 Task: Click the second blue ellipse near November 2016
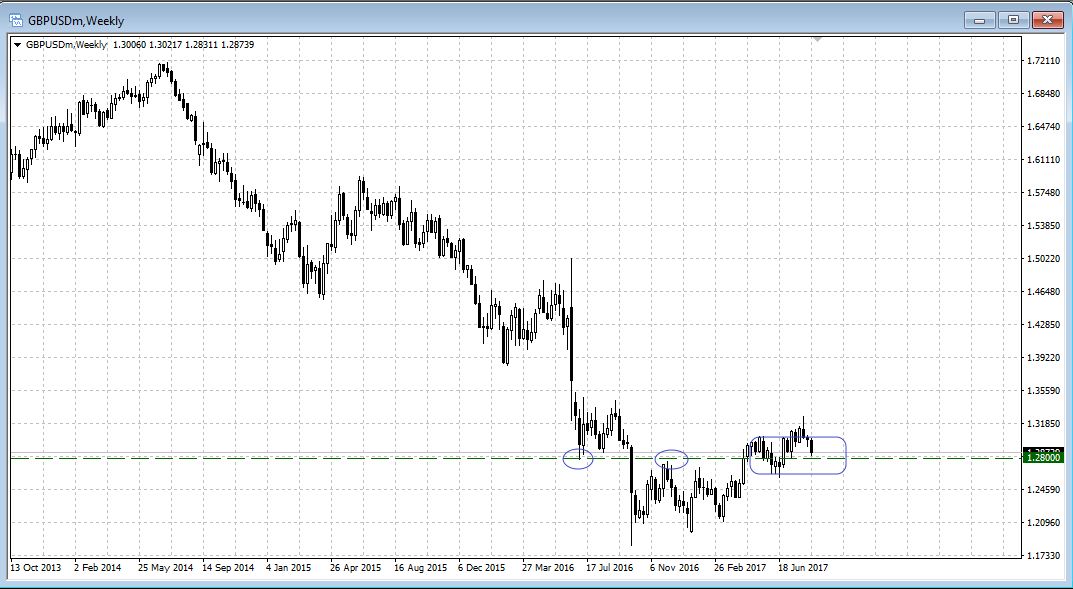coord(671,459)
